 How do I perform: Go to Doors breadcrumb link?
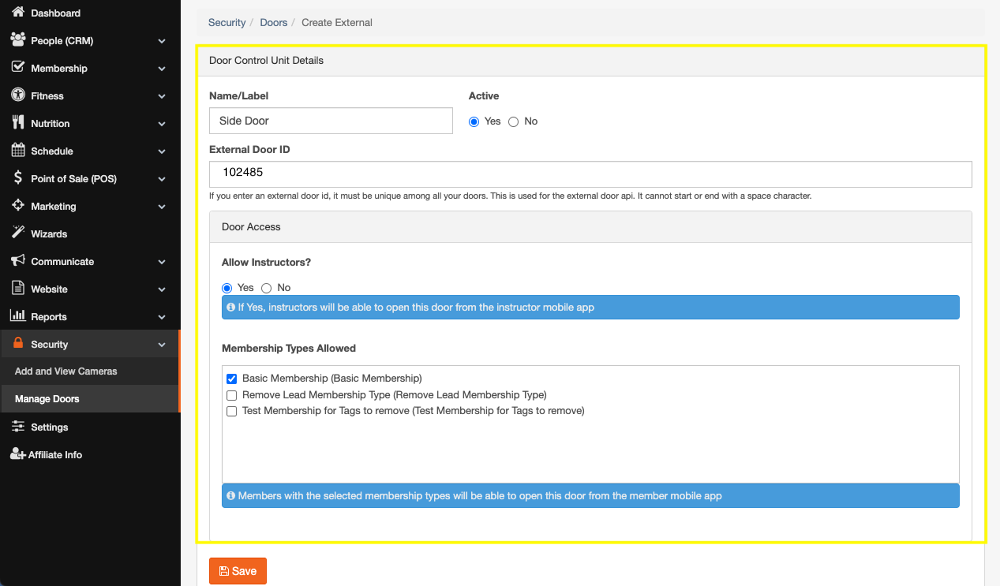pos(274,22)
